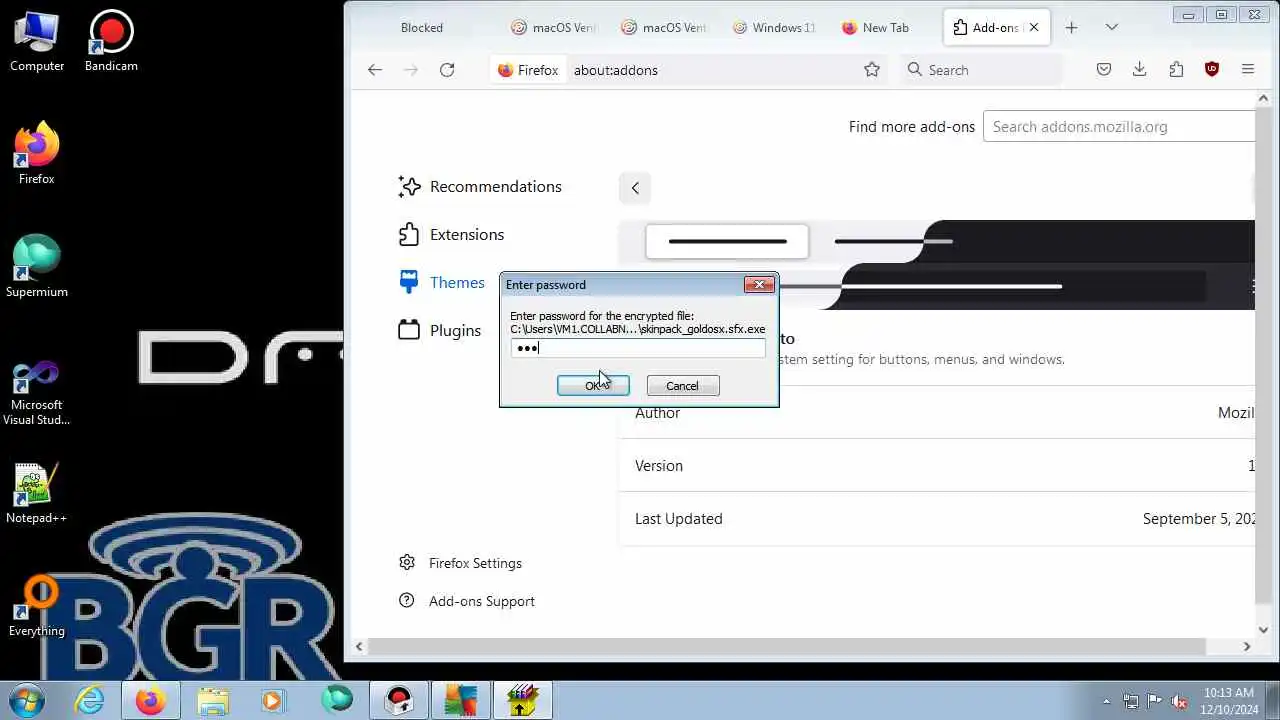Open Action Center flag tray icon
Viewport: 1280px width, 720px height.
click(1155, 701)
